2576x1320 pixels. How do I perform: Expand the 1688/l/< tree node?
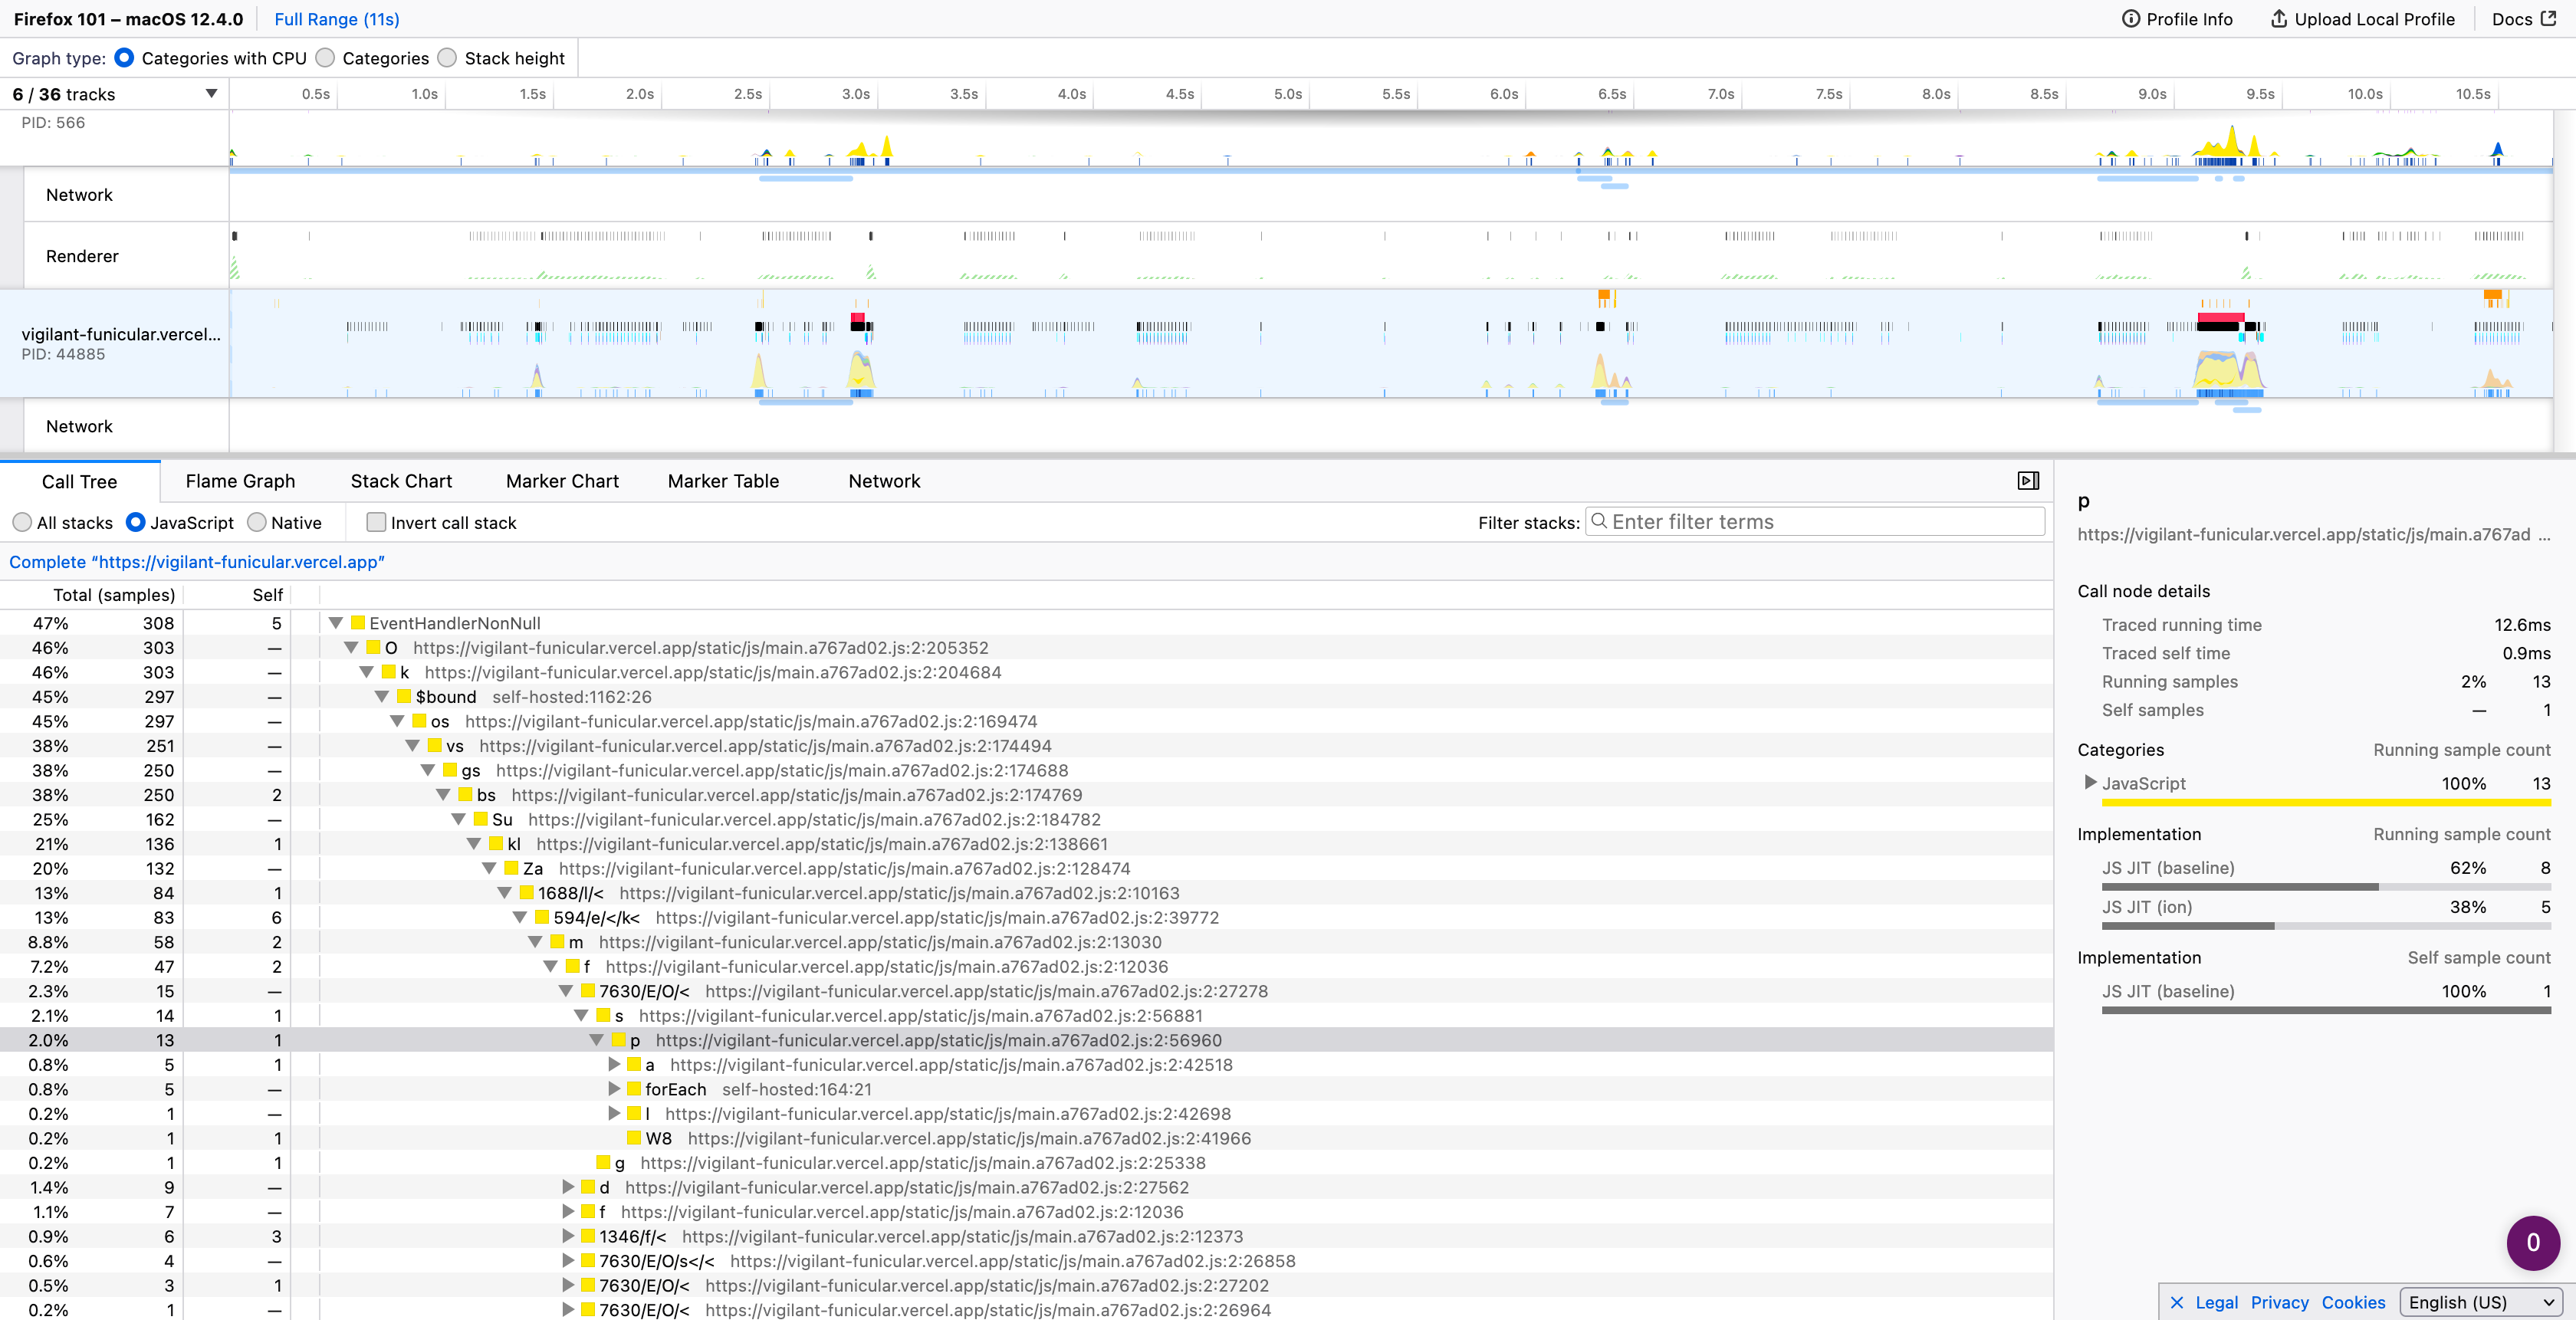tap(507, 892)
